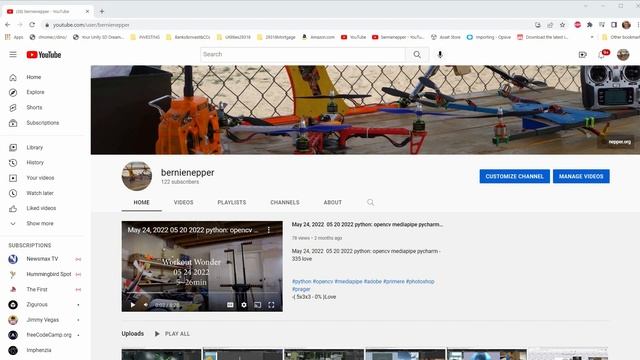640x360 pixels.
Task: Open the Asset Store bookmark
Action: click(446, 37)
